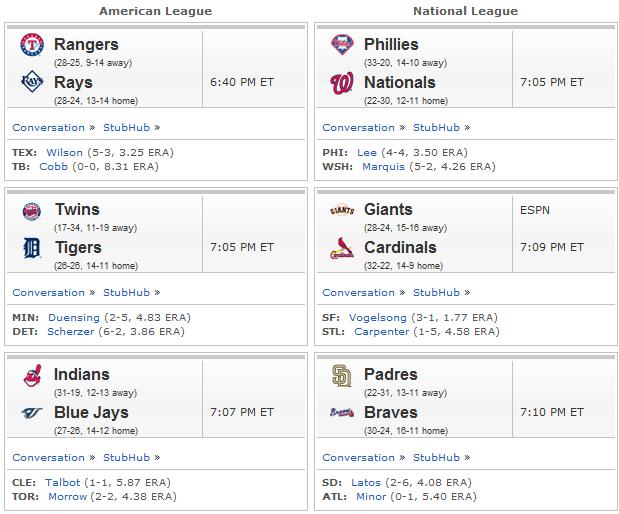The width and height of the screenshot is (619, 514).
Task: Click the Phillies team logo
Action: (342, 44)
